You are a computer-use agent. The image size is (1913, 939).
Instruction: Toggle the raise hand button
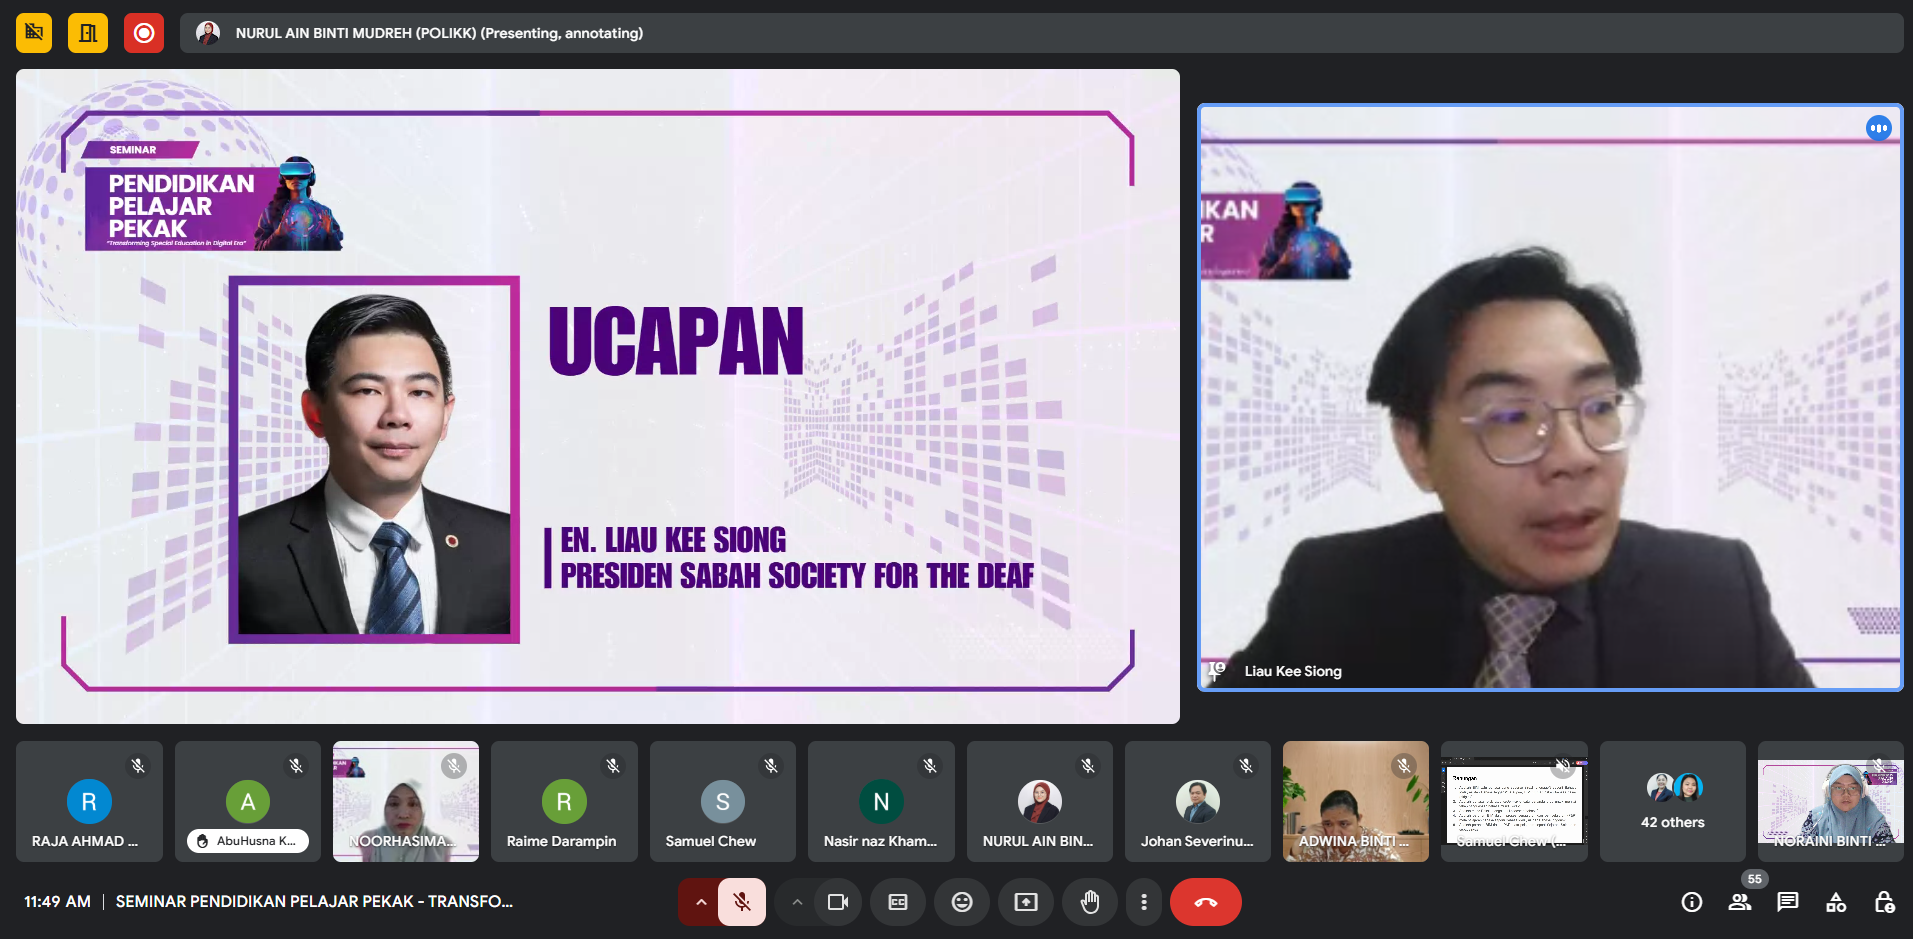click(1090, 902)
